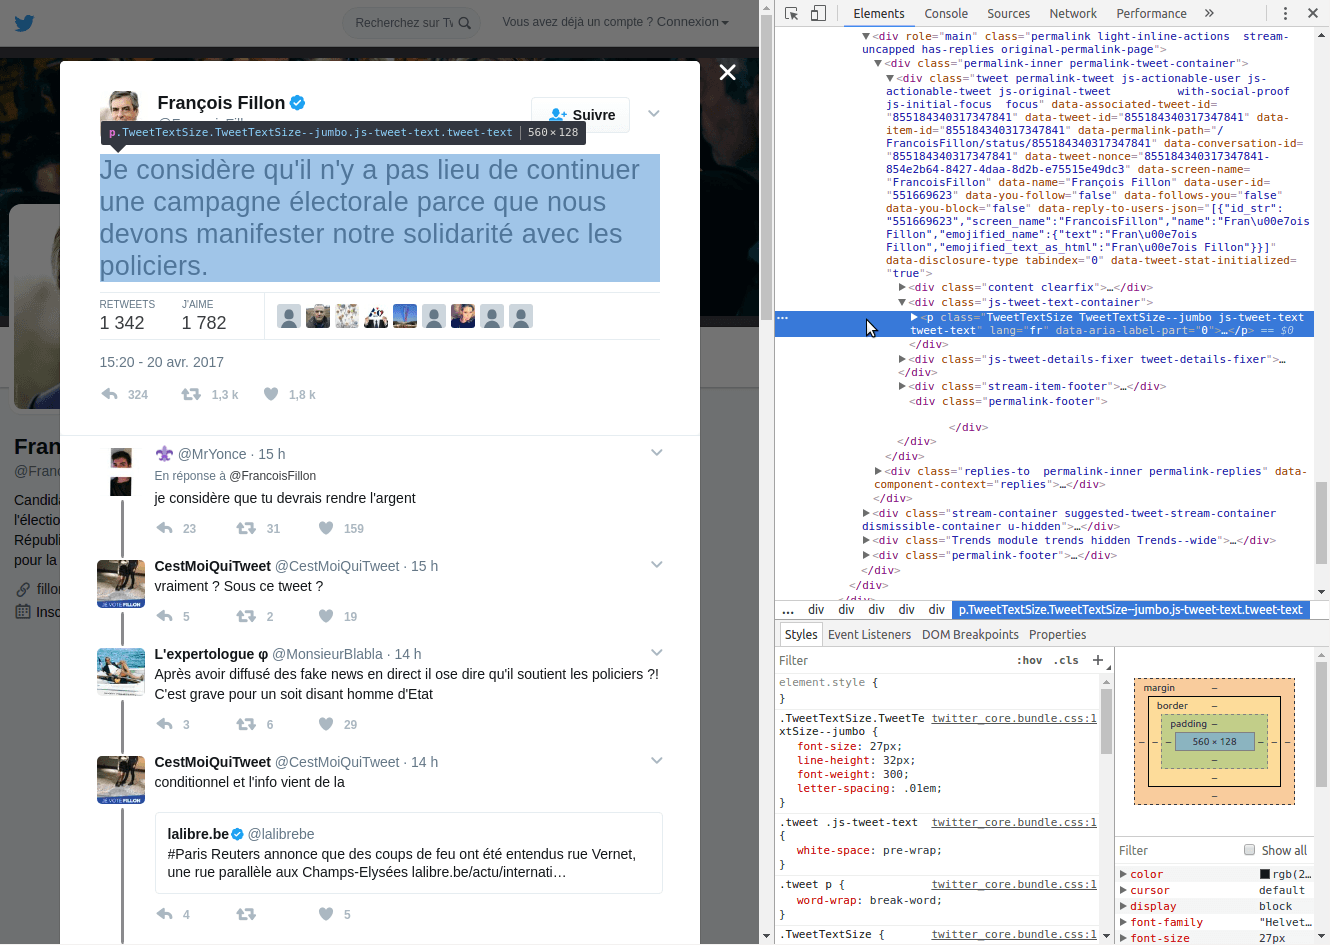This screenshot has height=945, width=1330.
Task: Reply to 'vraiment ? Sous ce tweet ?'
Action: [165, 616]
